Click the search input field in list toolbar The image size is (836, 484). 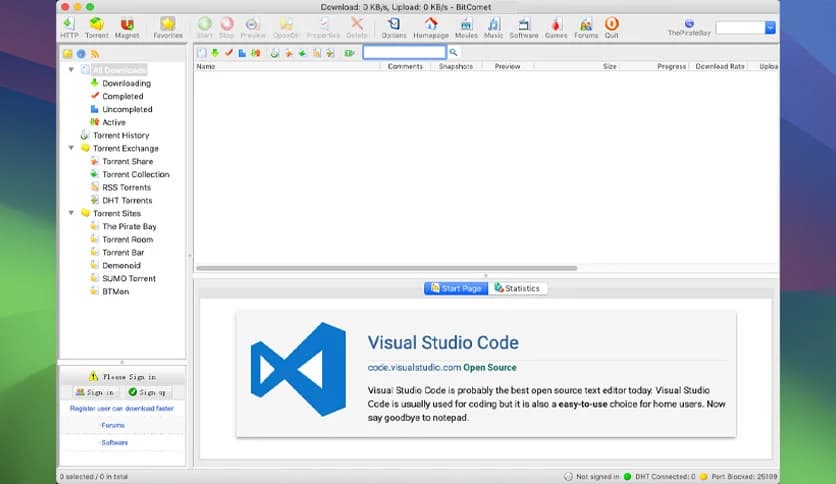(x=404, y=52)
